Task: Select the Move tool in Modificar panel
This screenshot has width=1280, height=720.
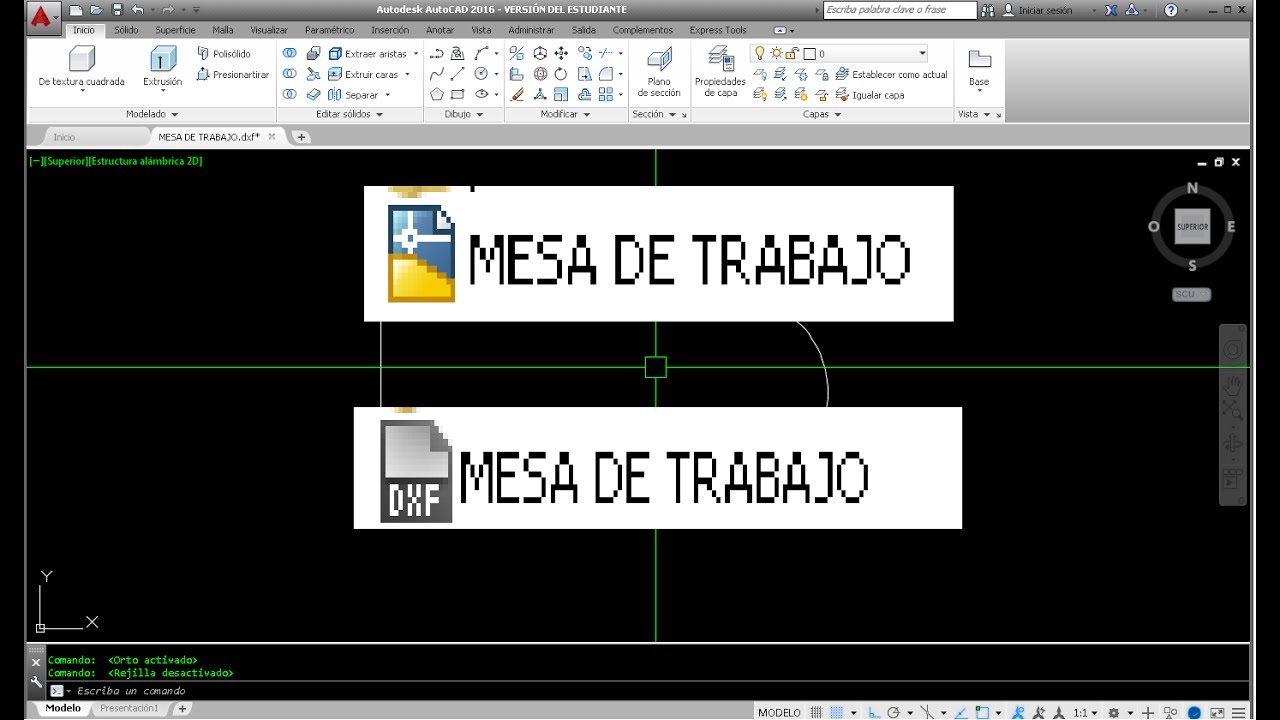Action: tap(561, 53)
